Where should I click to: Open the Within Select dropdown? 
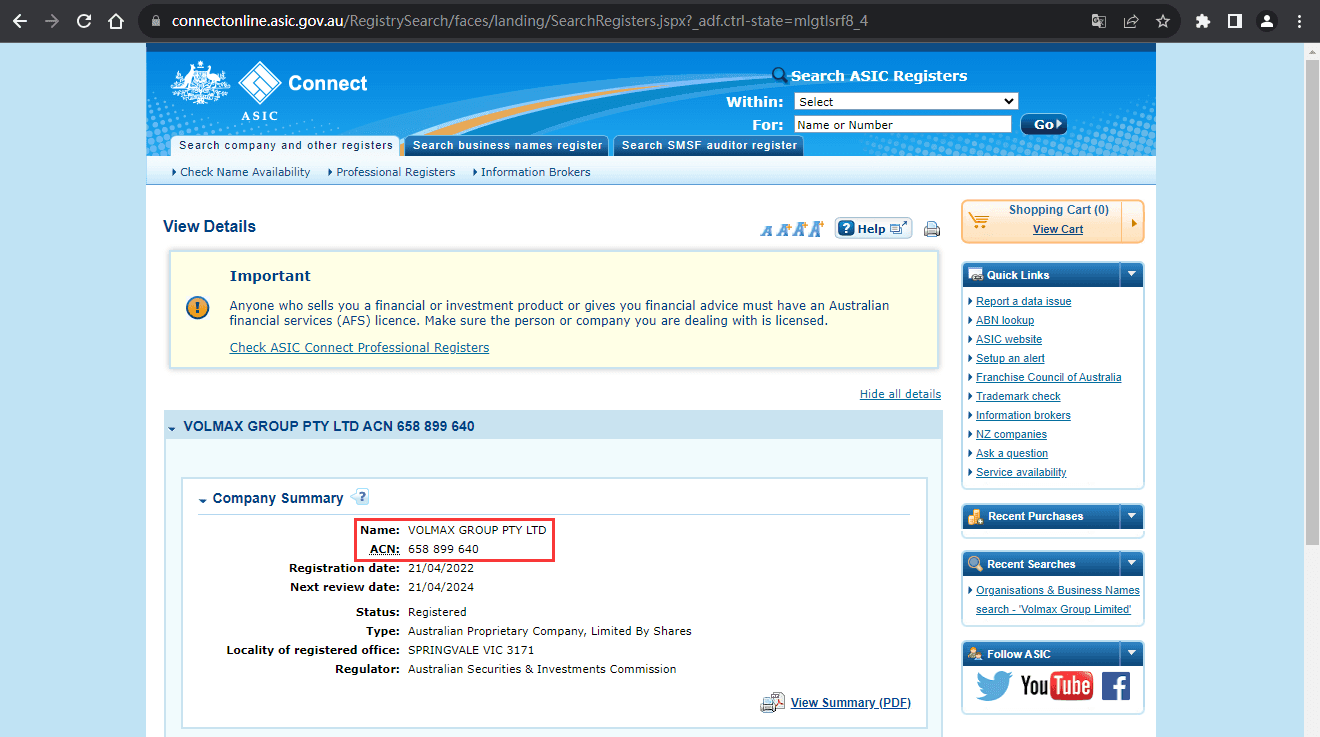coord(906,101)
